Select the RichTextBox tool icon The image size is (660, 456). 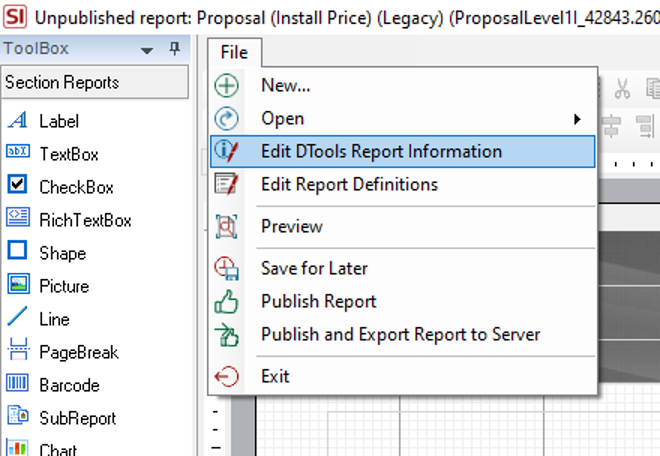(18, 217)
